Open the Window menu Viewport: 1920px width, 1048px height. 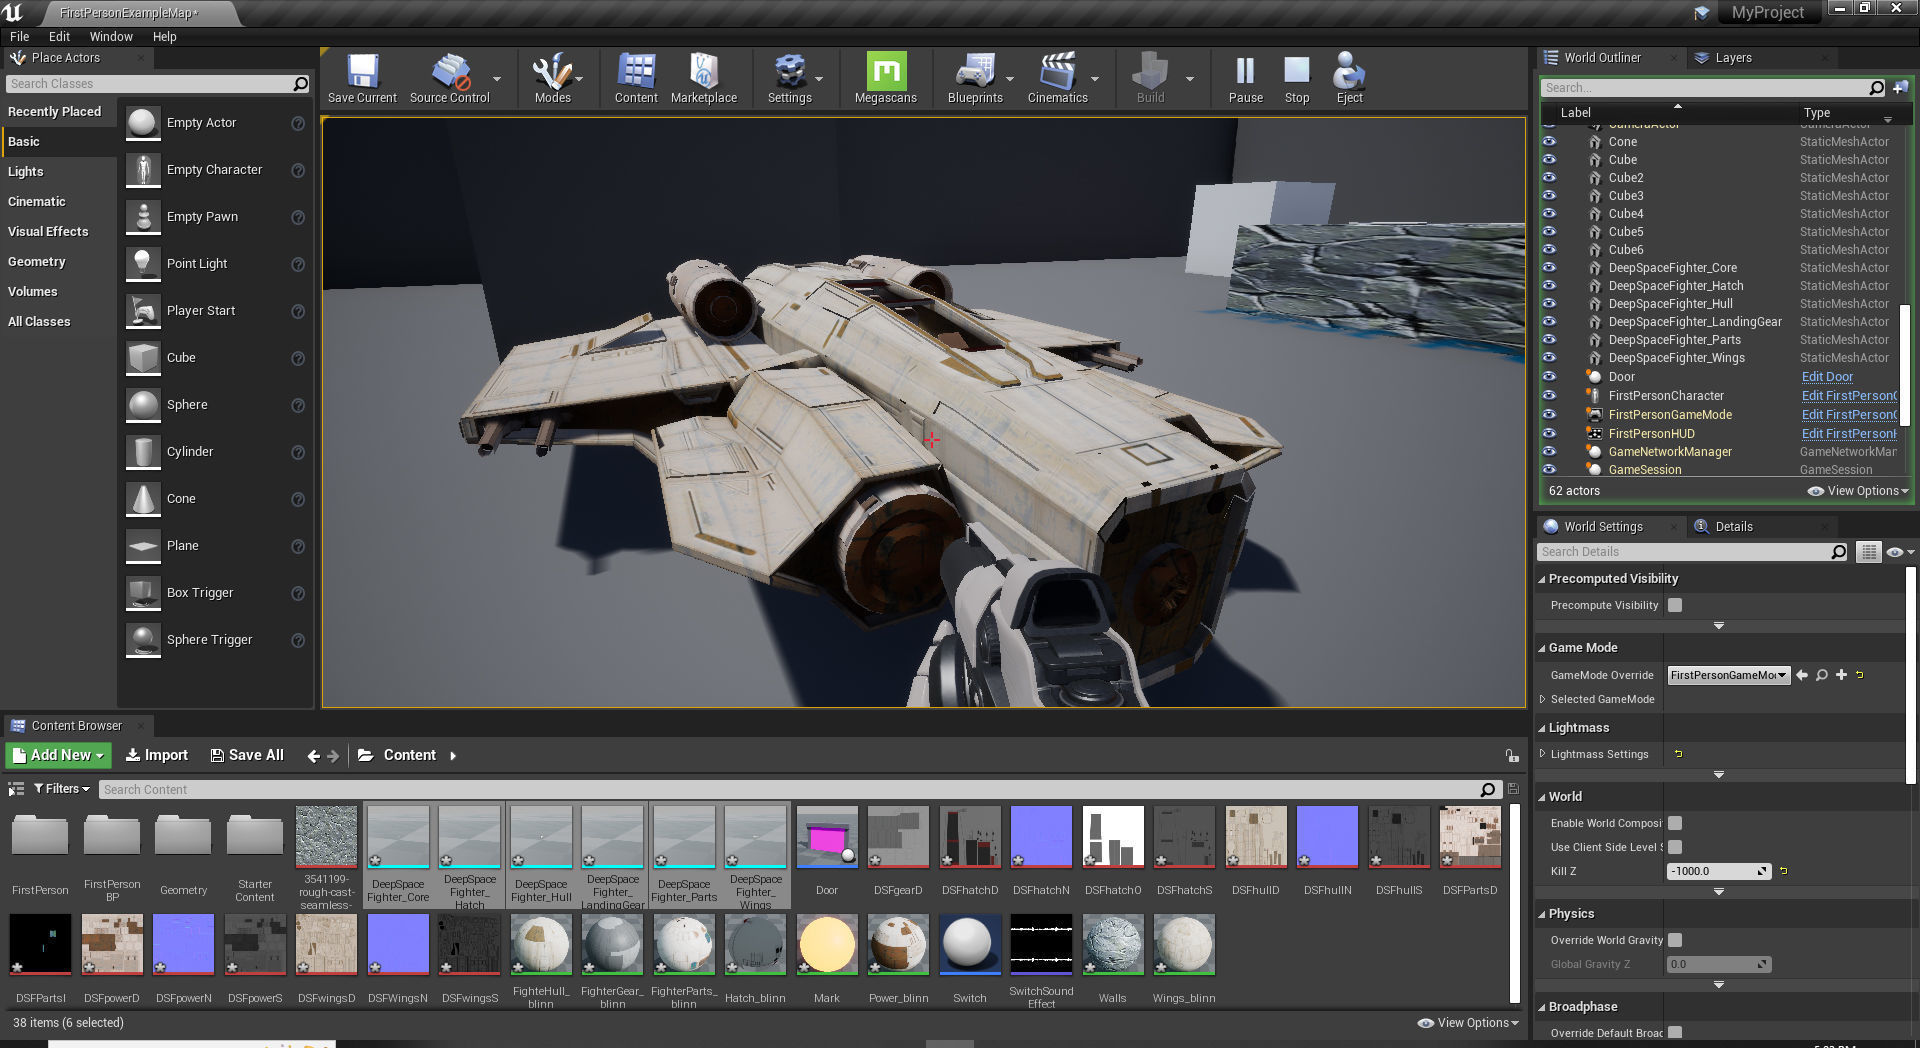point(111,36)
